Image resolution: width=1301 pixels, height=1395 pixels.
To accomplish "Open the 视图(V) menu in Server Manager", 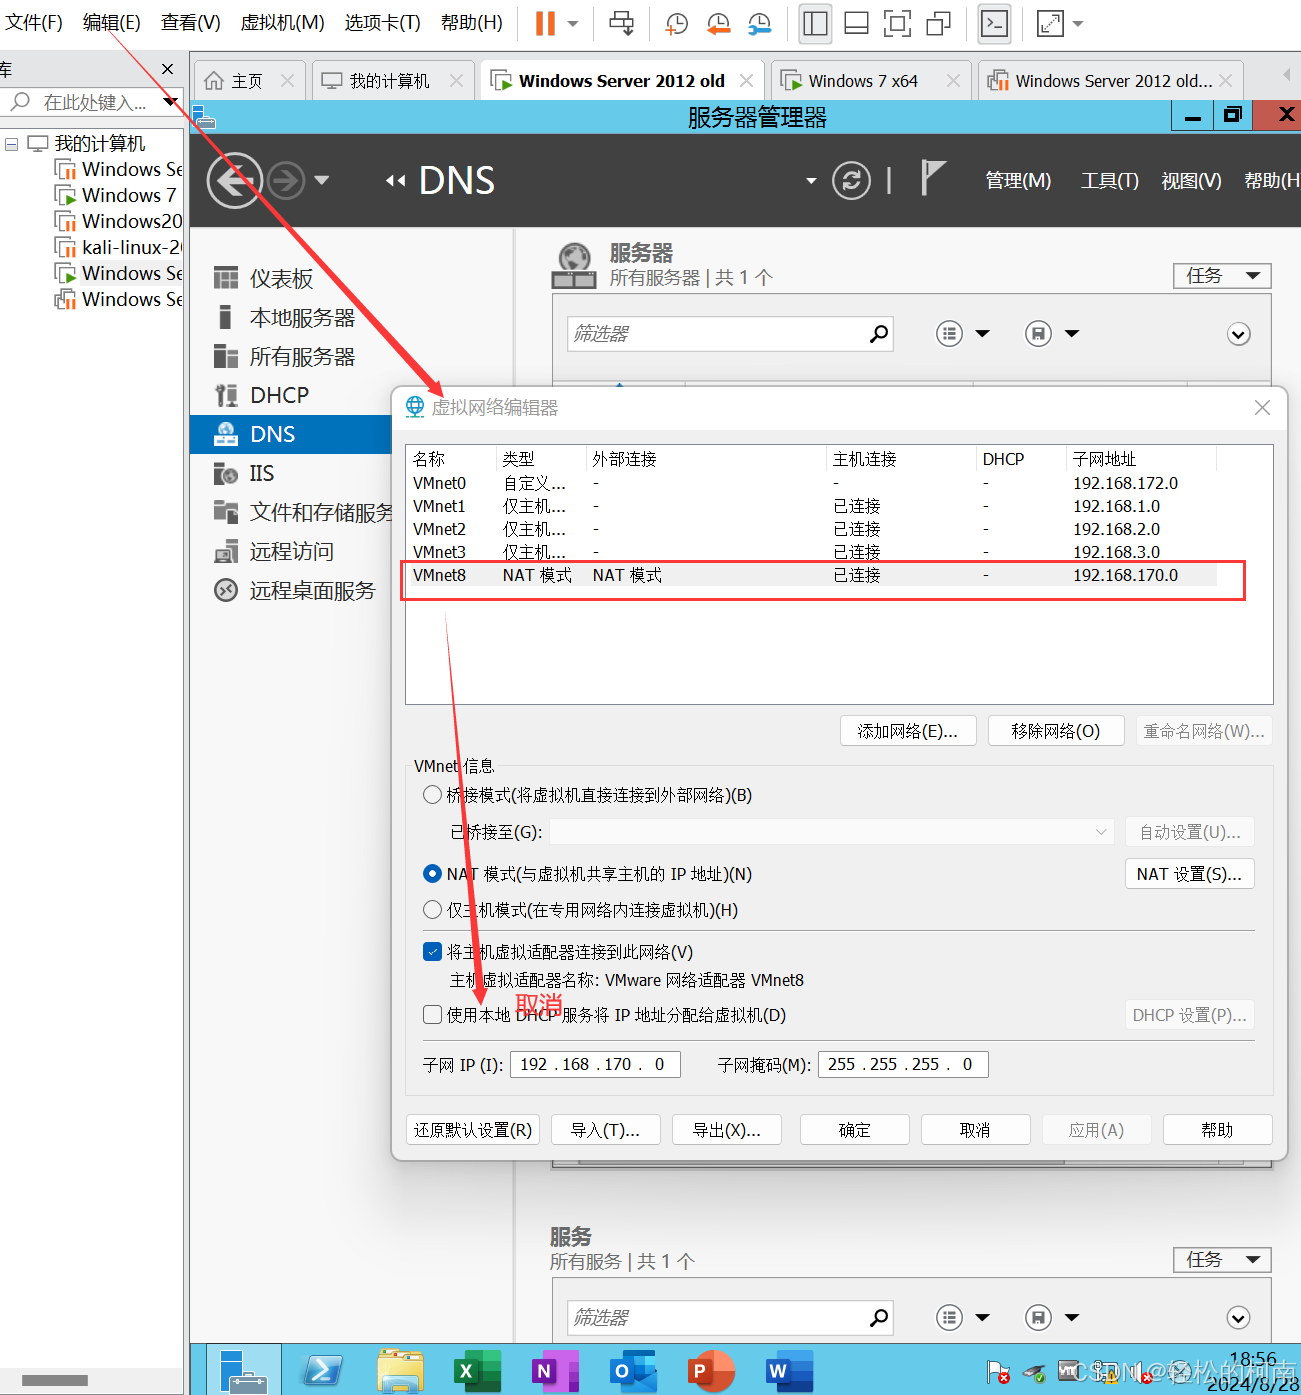I will tap(1191, 181).
